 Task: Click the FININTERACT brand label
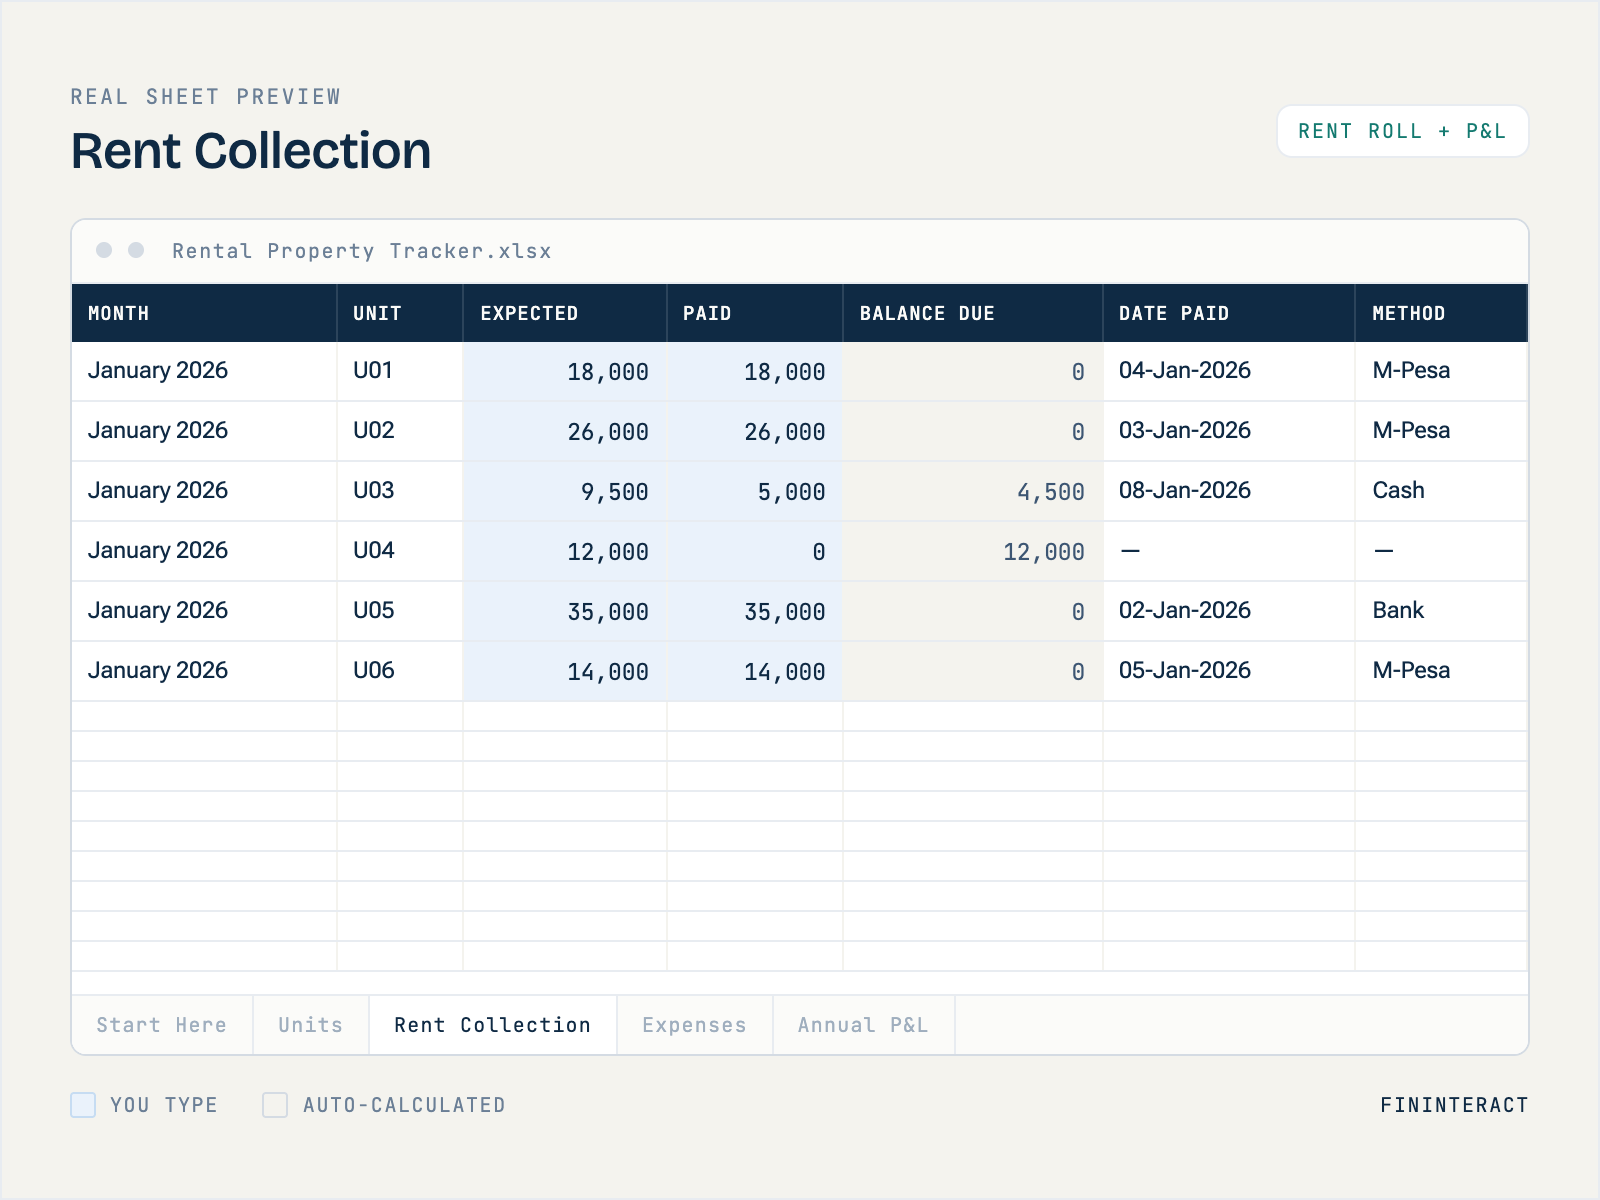(x=1454, y=1105)
